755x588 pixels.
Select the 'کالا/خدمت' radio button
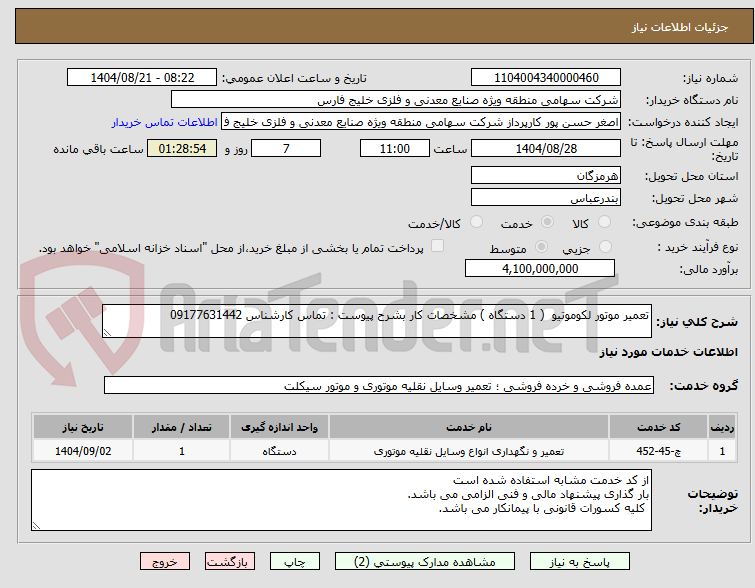[x=476, y=222]
